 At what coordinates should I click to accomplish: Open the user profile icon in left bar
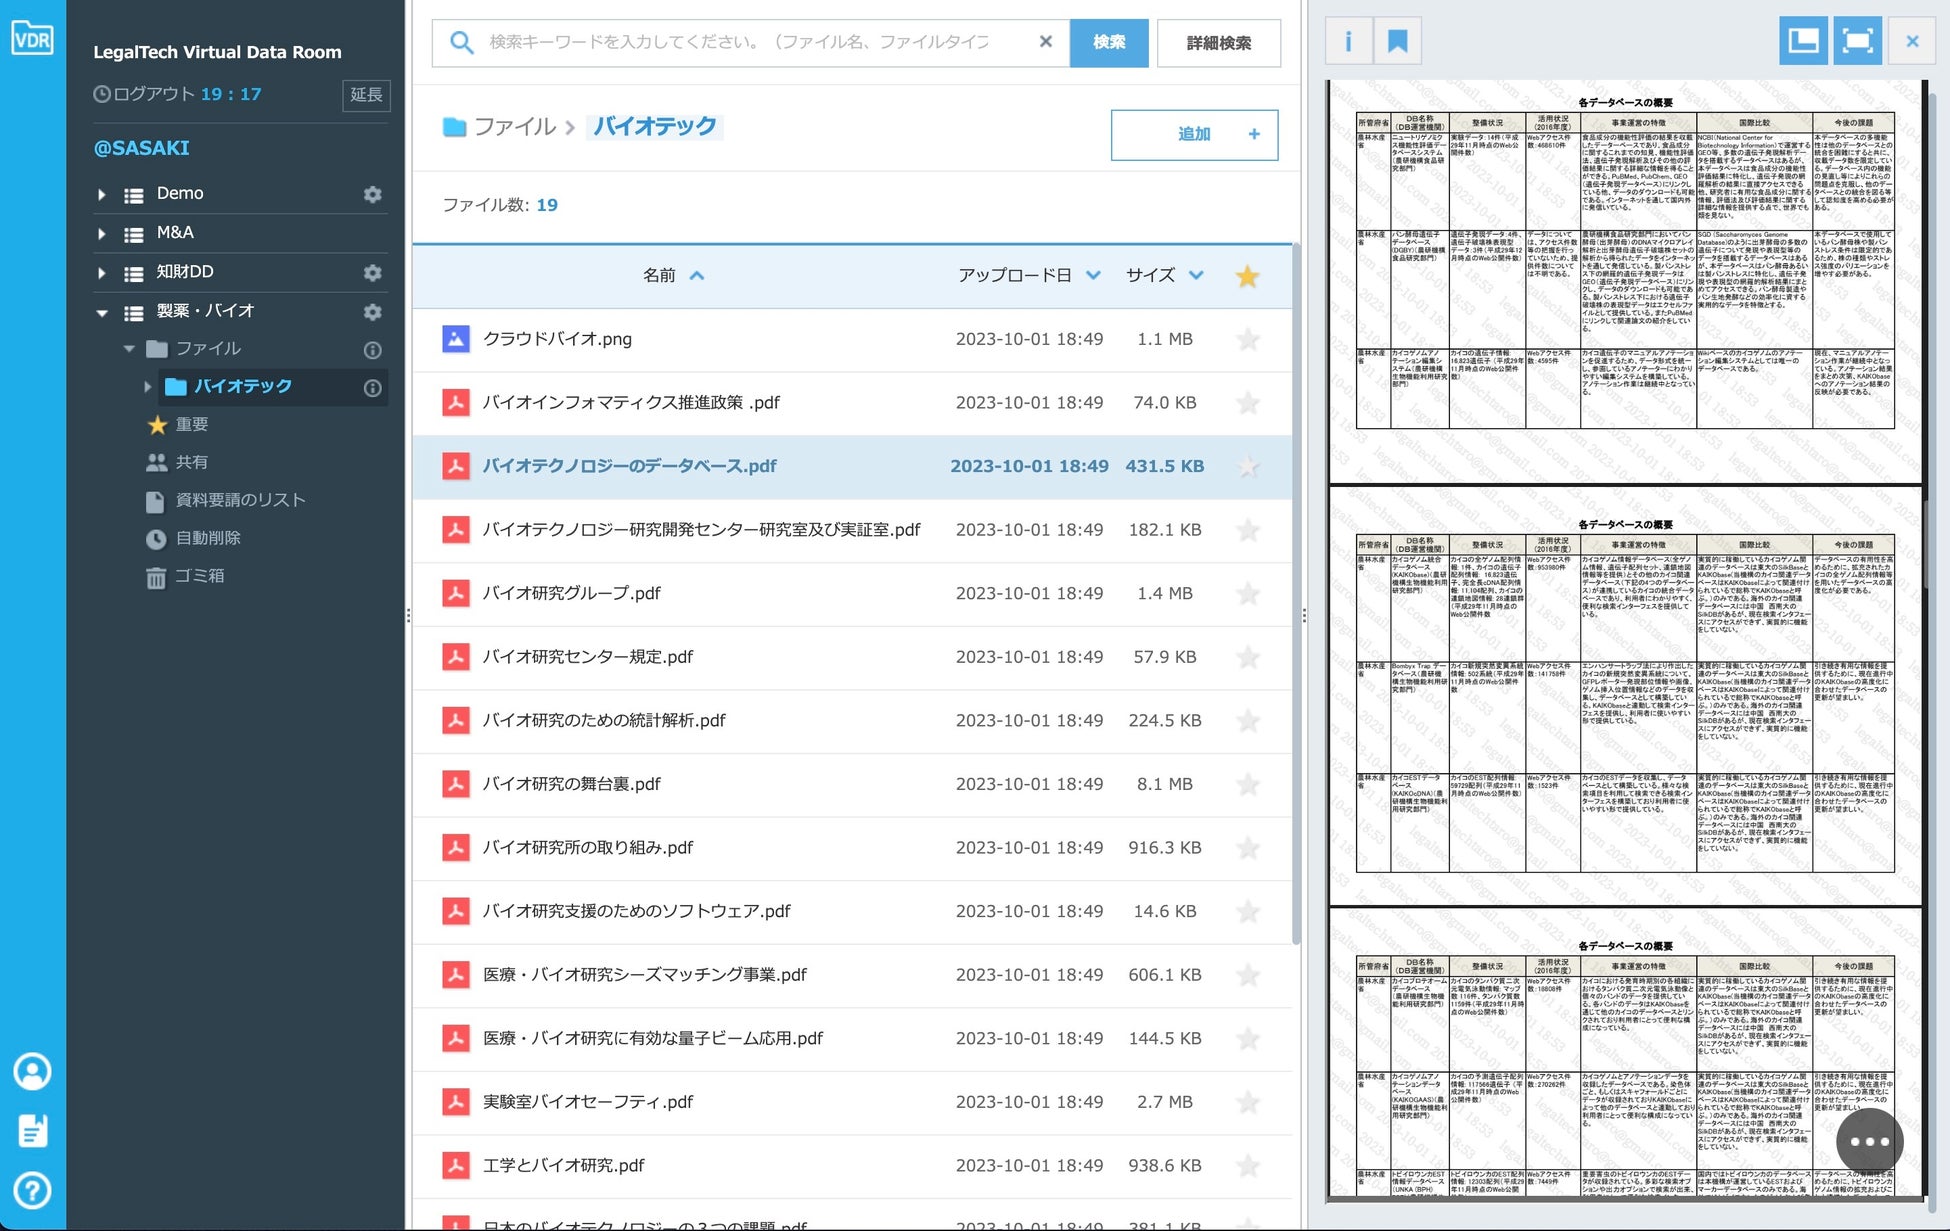(x=32, y=1071)
